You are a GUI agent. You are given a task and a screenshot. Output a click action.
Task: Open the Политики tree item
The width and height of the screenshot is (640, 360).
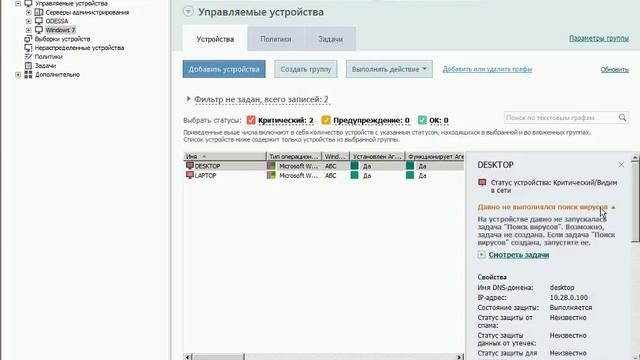click(x=49, y=57)
